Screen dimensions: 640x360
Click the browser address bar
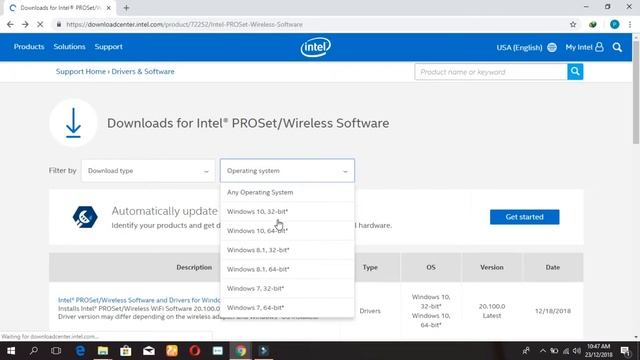[310, 24]
